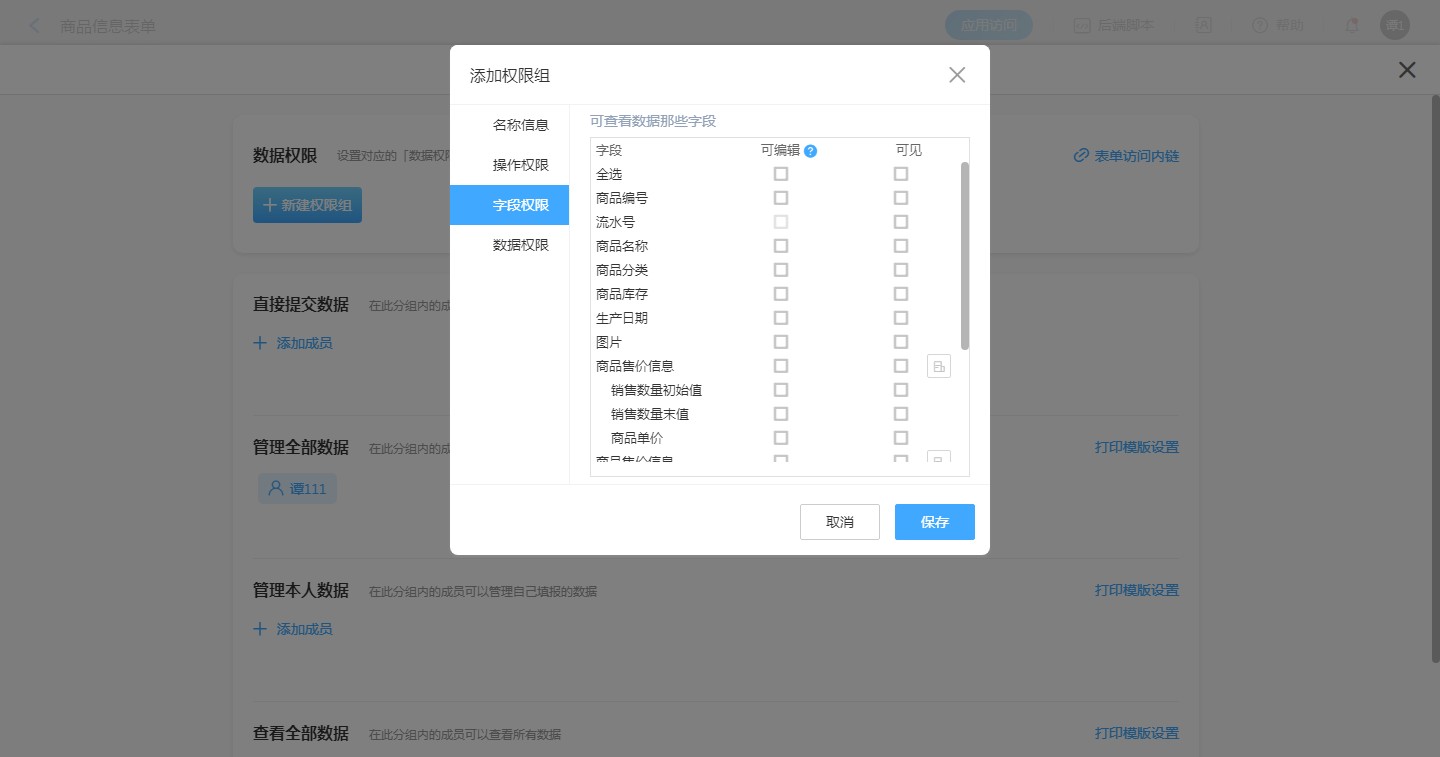Close the permissions panel with the black X
This screenshot has height=757, width=1440.
tap(1407, 70)
